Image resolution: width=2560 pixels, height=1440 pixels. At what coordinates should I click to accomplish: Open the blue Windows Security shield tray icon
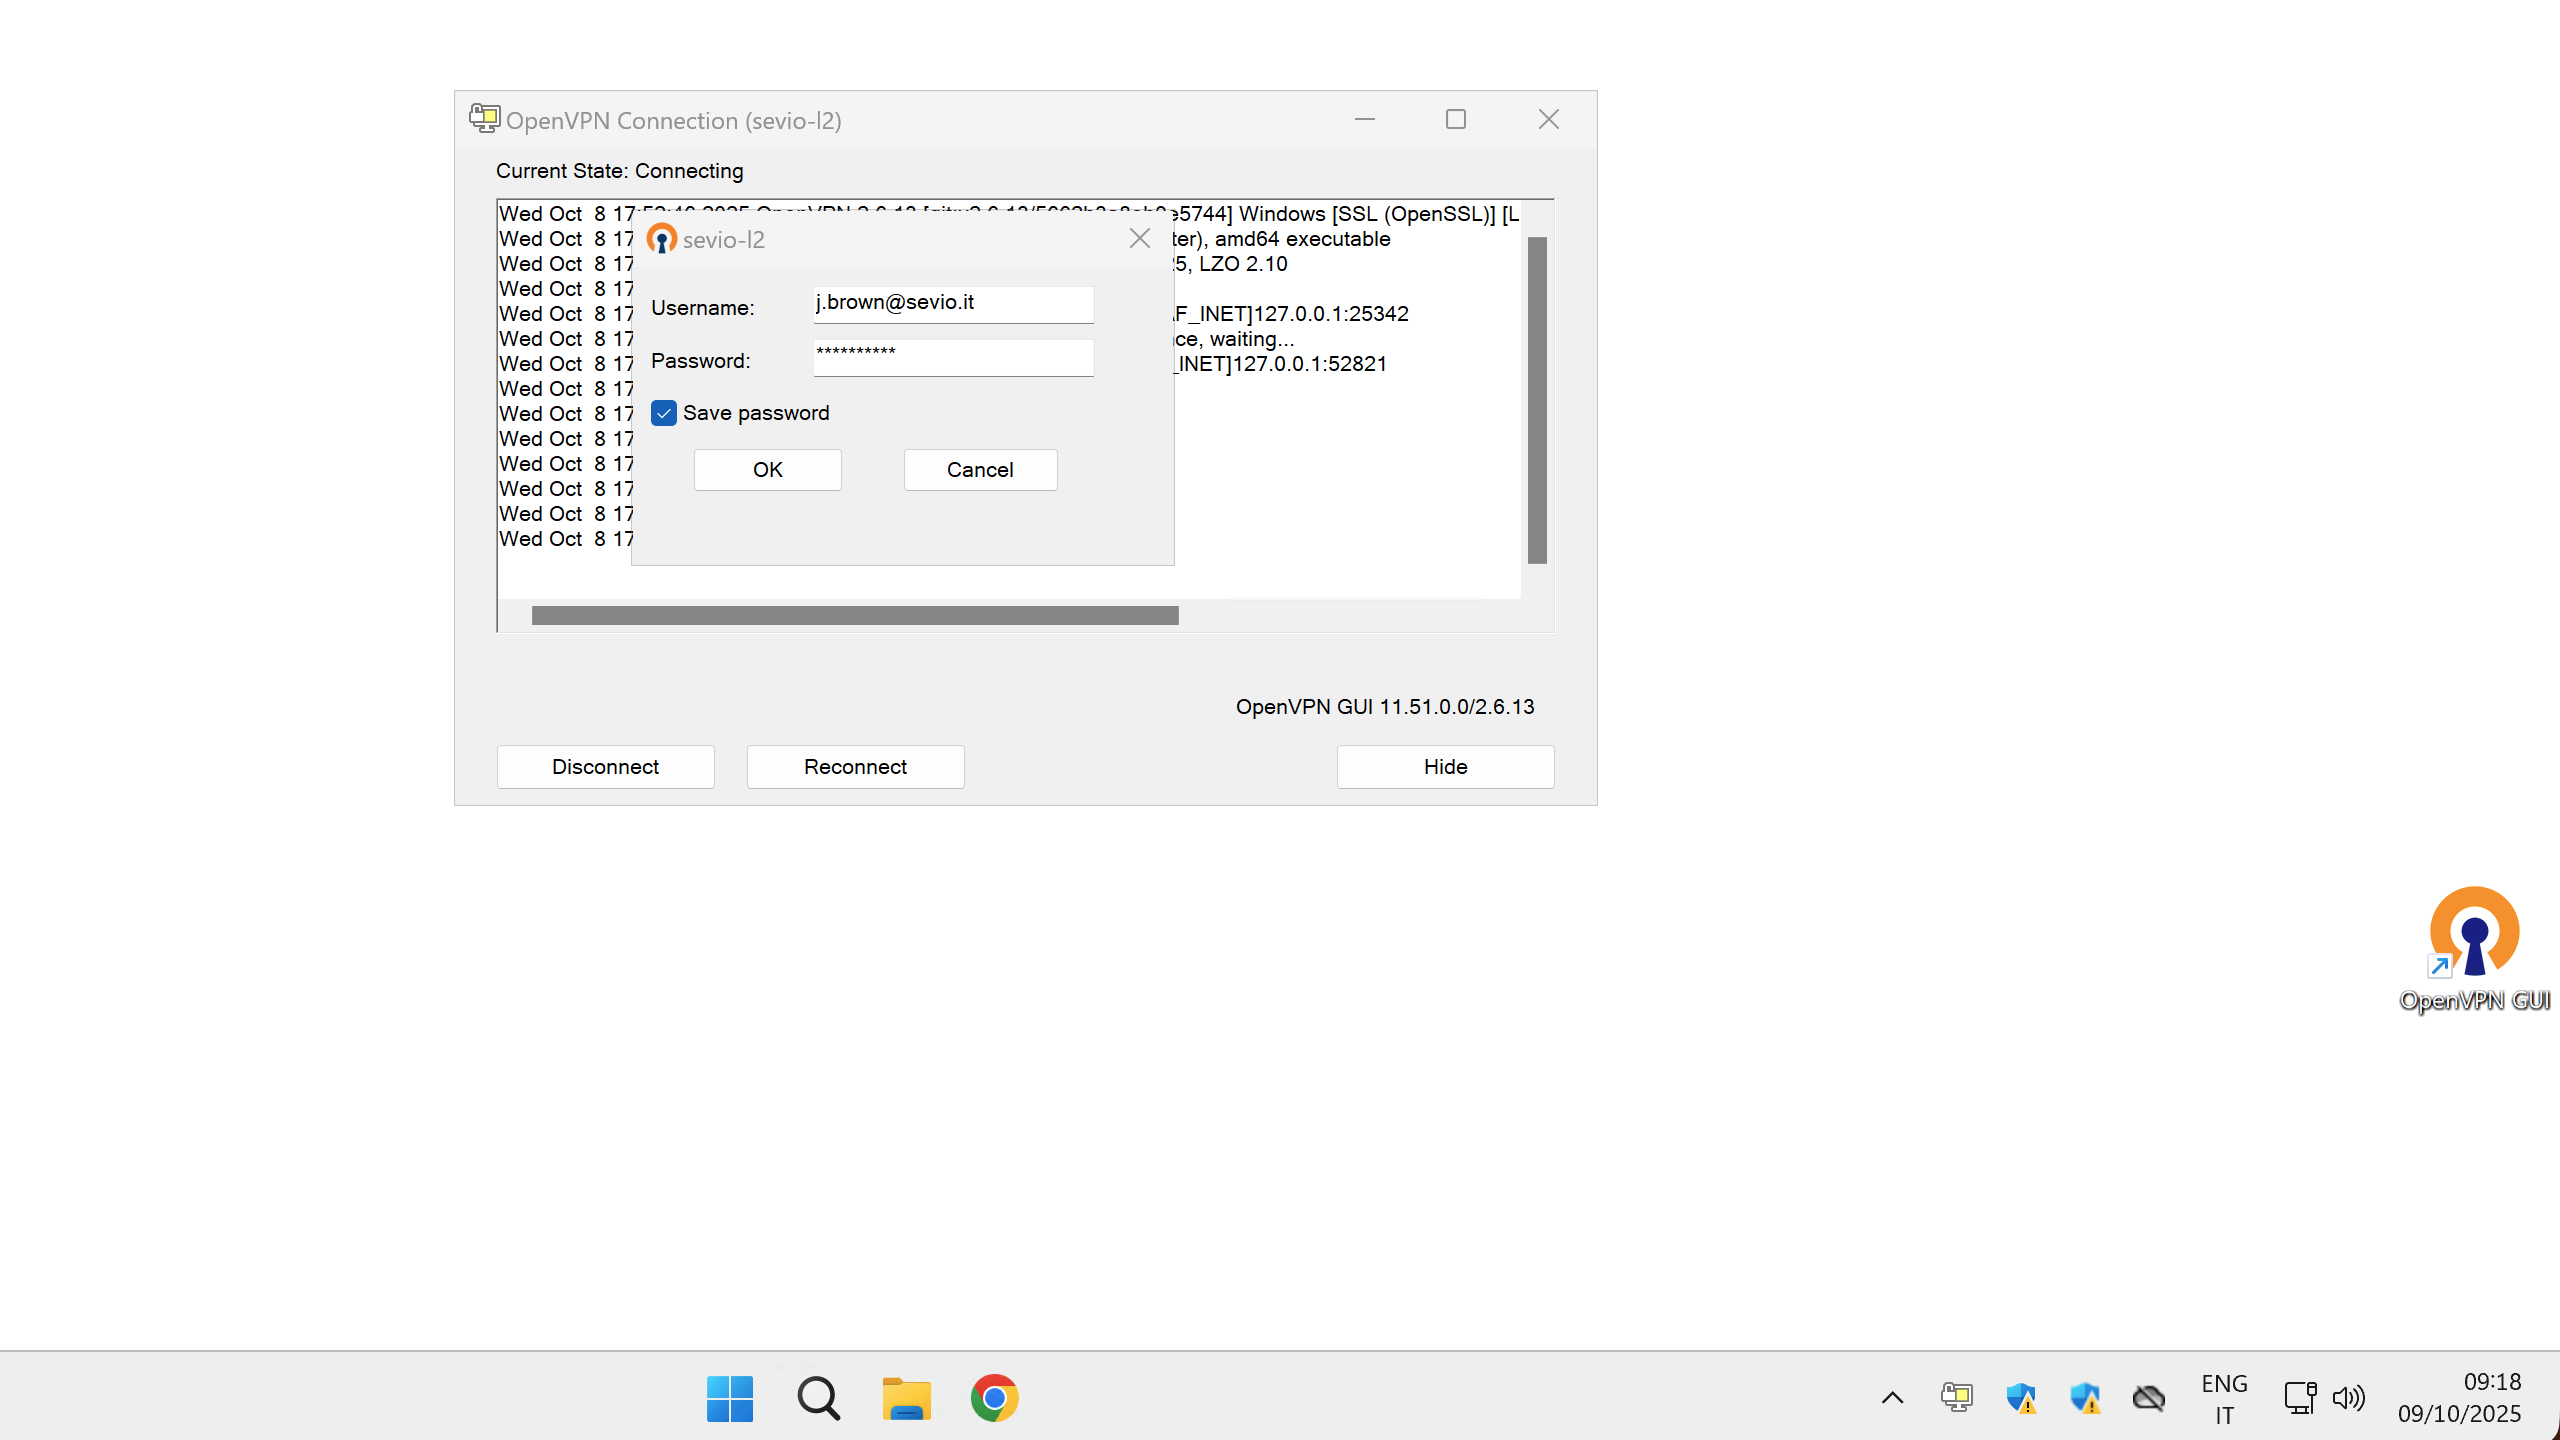pyautogui.click(x=2021, y=1397)
